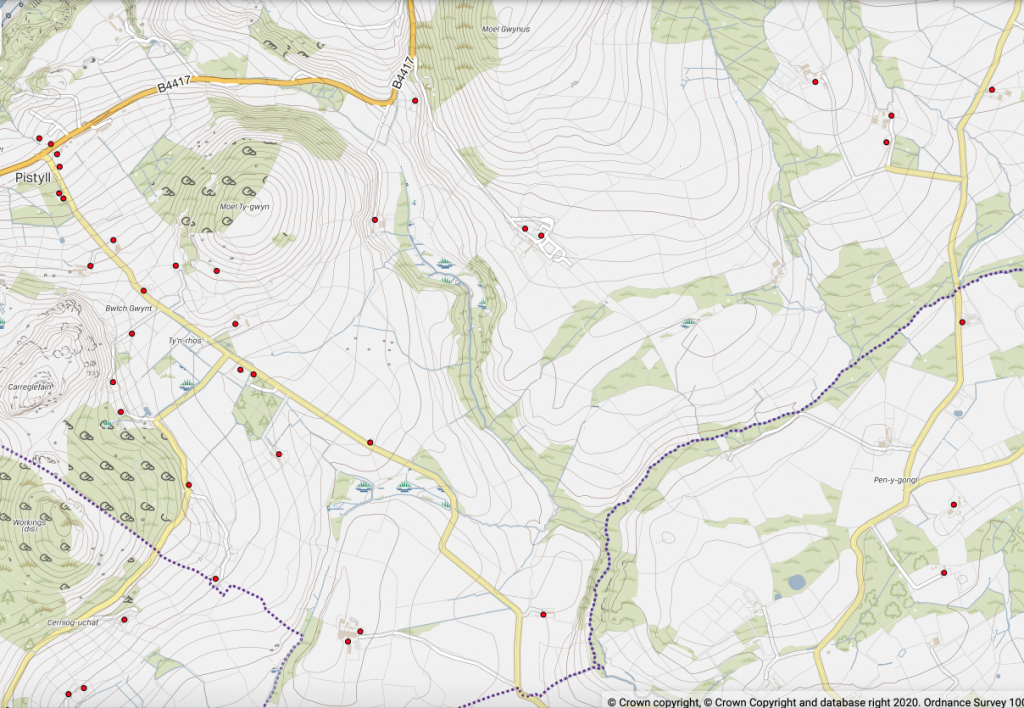
Task: Click the blue pond south of Pen-y-gongl
Action: coord(796,581)
